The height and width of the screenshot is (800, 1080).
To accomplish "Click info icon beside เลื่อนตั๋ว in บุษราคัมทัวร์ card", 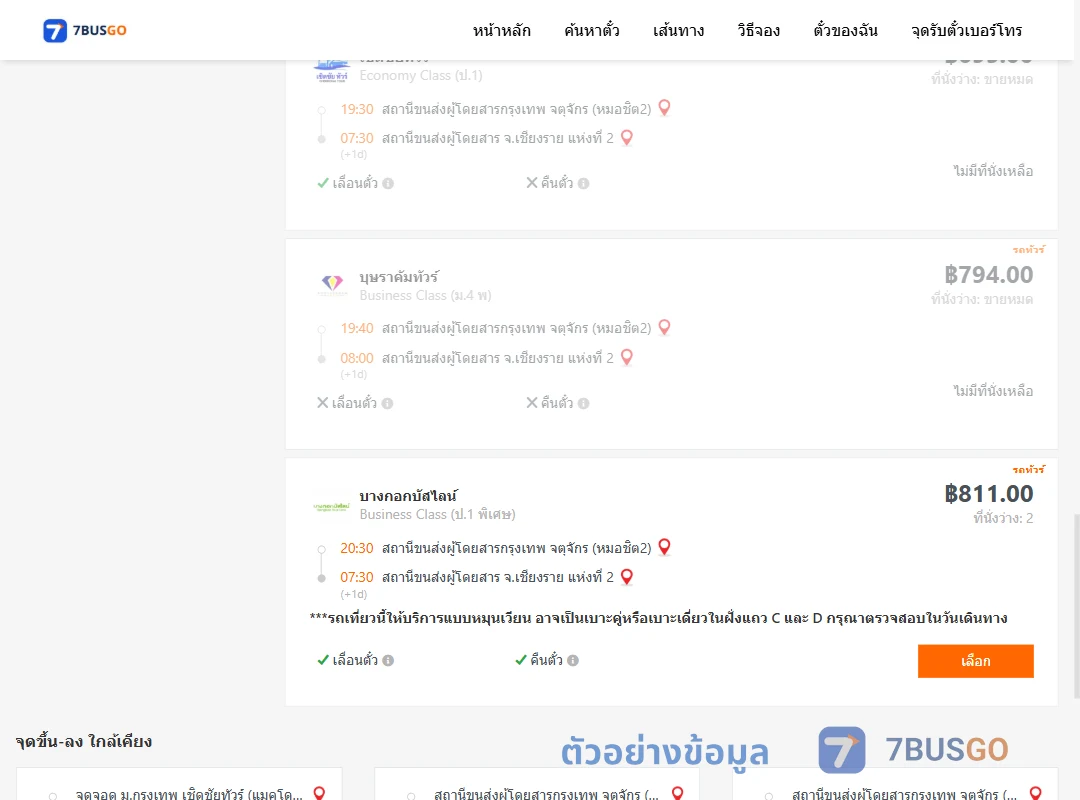I will tap(388, 403).
